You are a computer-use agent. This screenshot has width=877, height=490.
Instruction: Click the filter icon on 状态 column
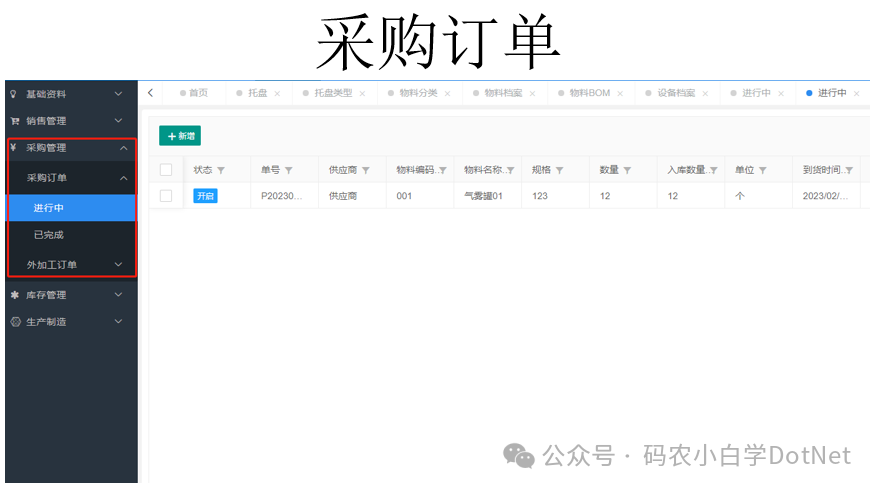coord(221,171)
